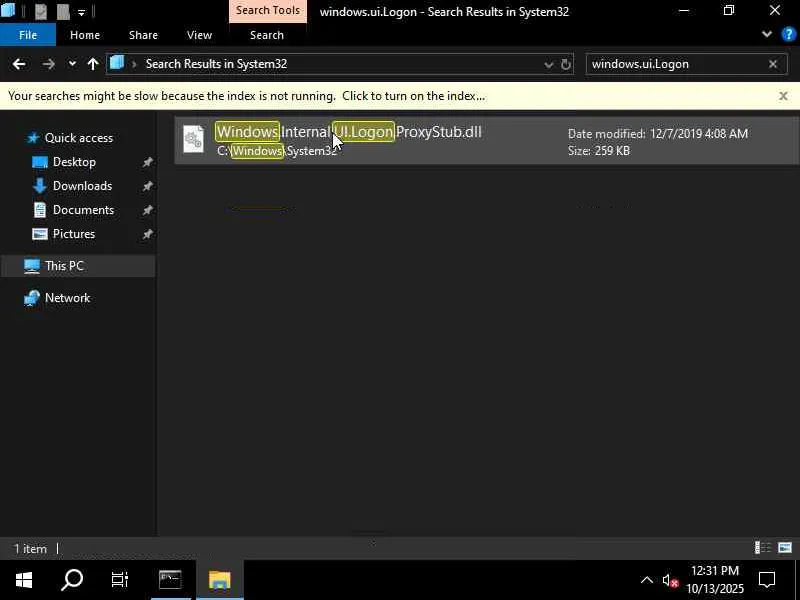Click the pin icon next to Desktop
The height and width of the screenshot is (600, 800).
pos(147,162)
